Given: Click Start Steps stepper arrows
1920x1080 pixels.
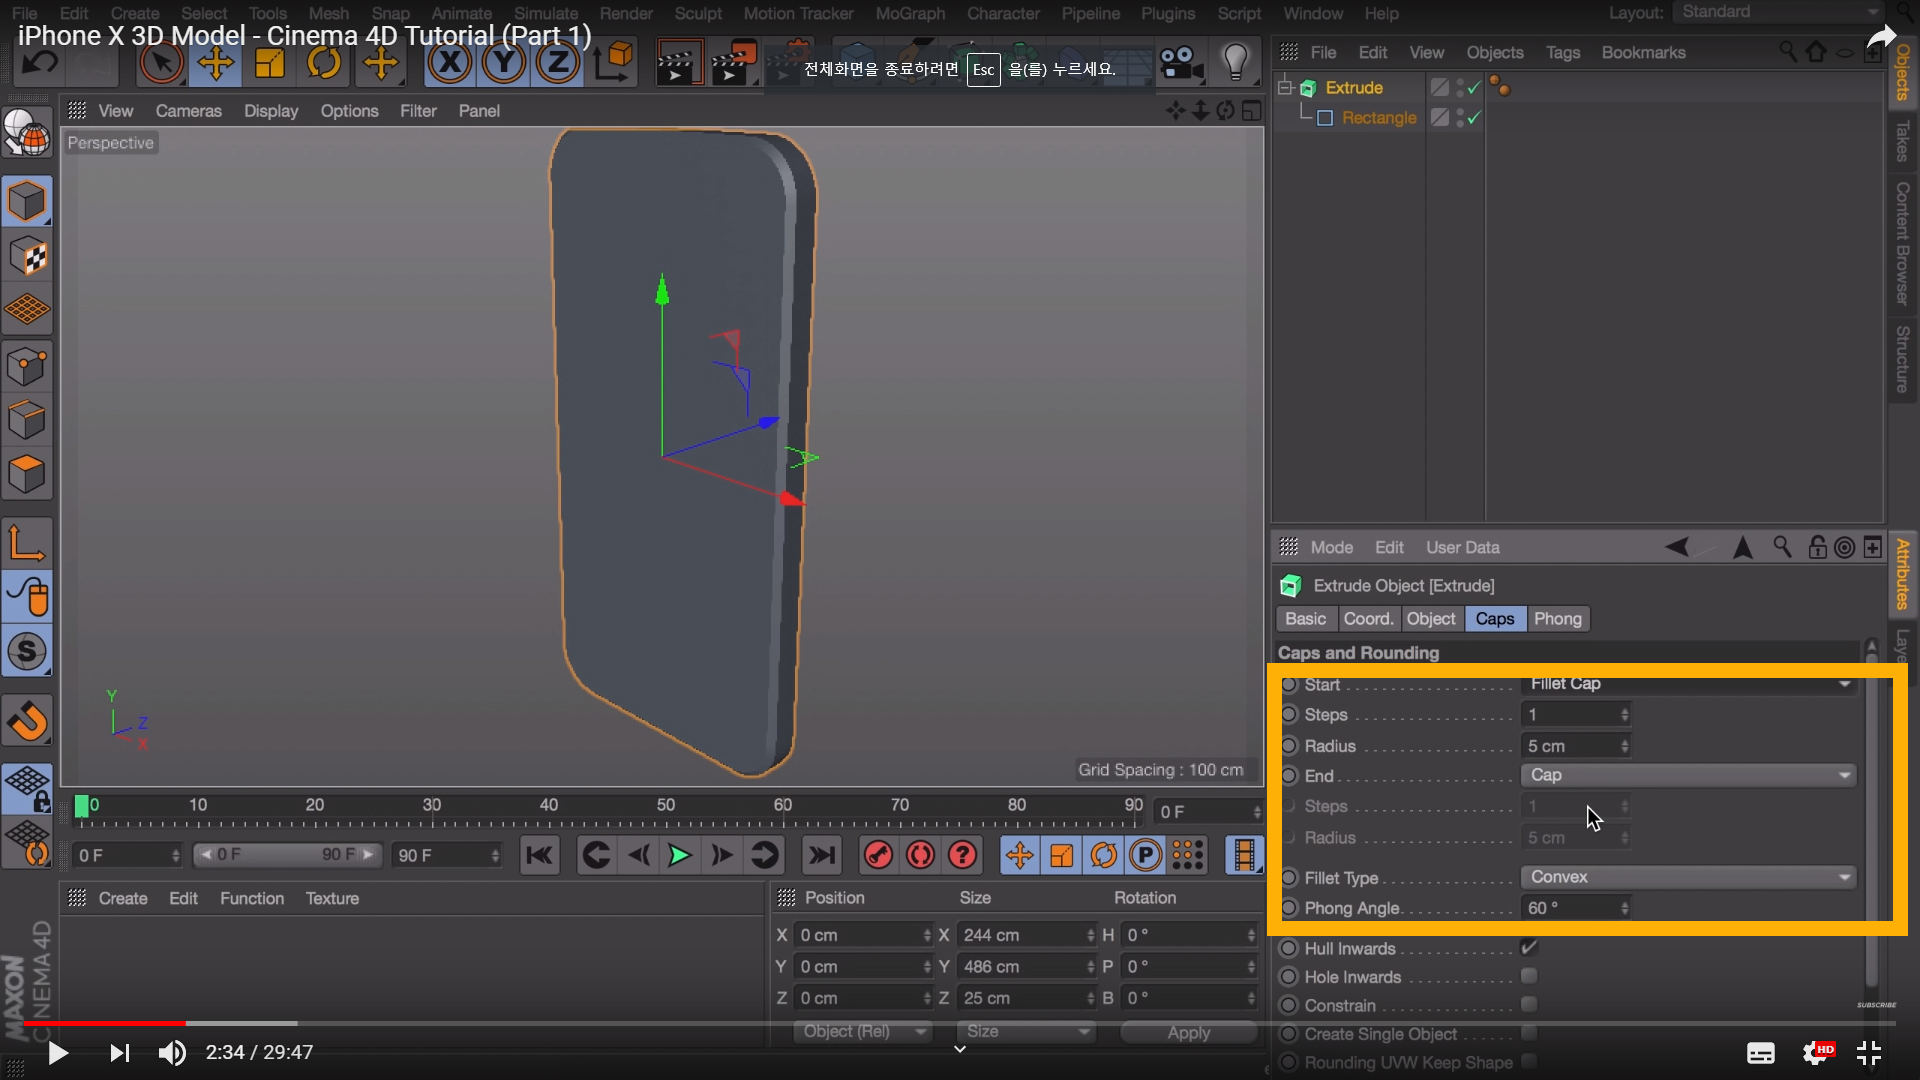Looking at the screenshot, I should [x=1625, y=715].
